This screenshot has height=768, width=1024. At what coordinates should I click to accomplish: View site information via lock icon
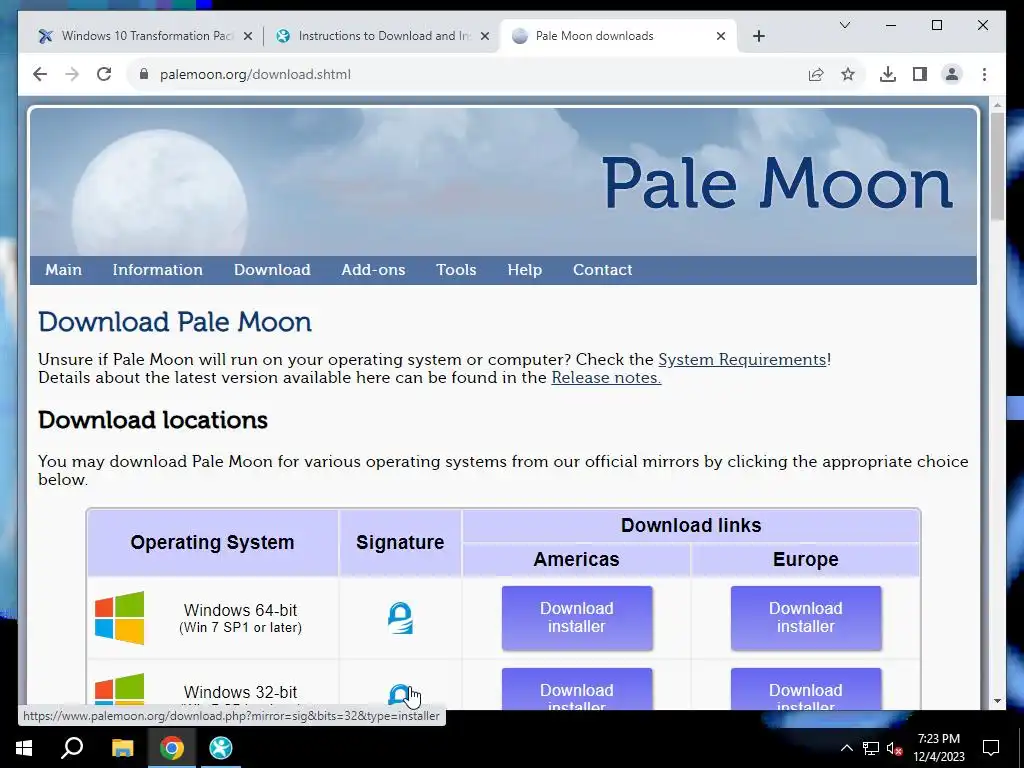tap(144, 74)
